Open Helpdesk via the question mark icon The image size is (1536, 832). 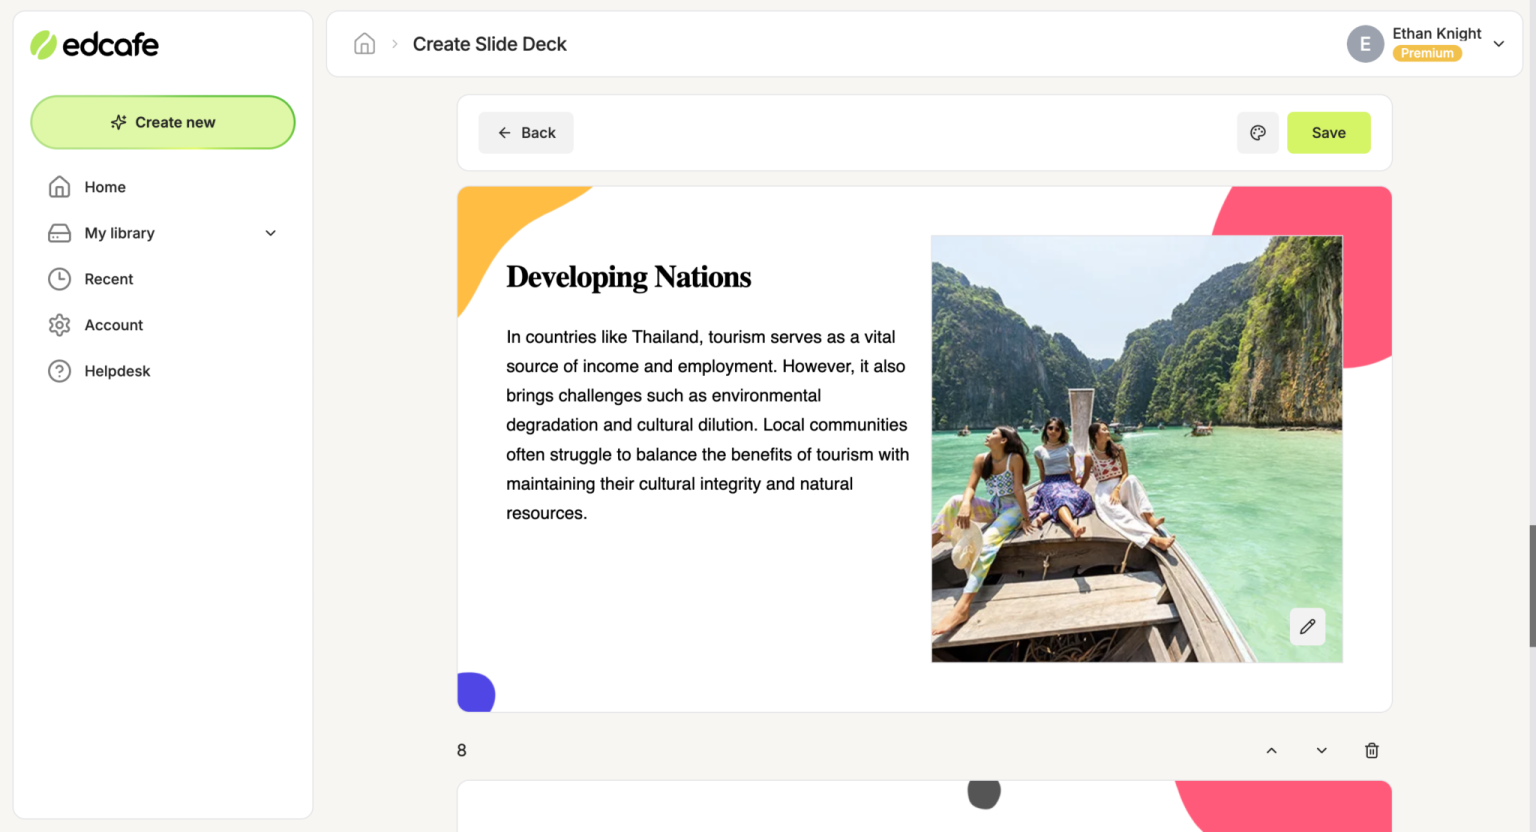59,370
